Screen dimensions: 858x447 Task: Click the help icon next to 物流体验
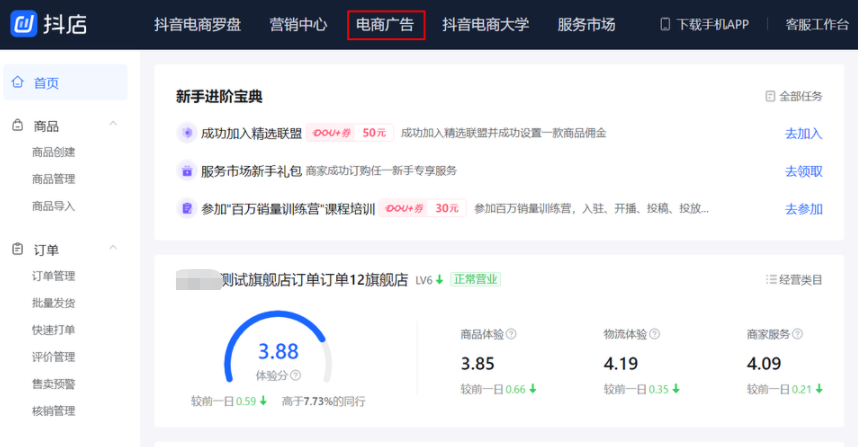(654, 334)
